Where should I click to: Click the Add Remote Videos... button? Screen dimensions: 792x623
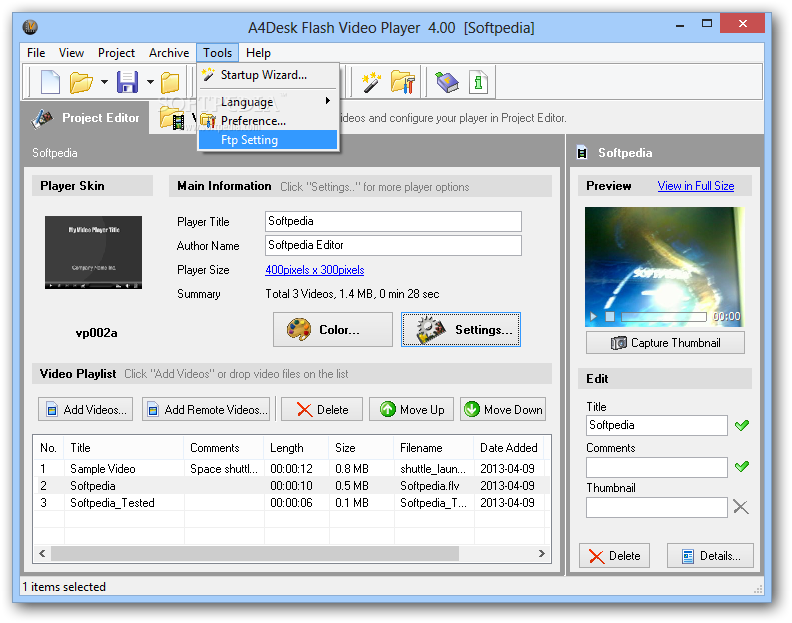(206, 409)
